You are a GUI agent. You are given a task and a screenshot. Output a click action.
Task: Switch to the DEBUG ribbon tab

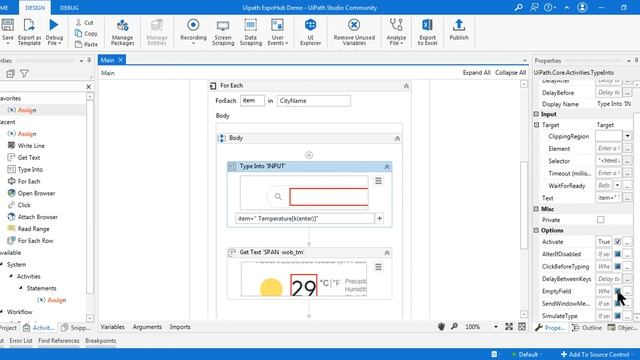[69, 8]
